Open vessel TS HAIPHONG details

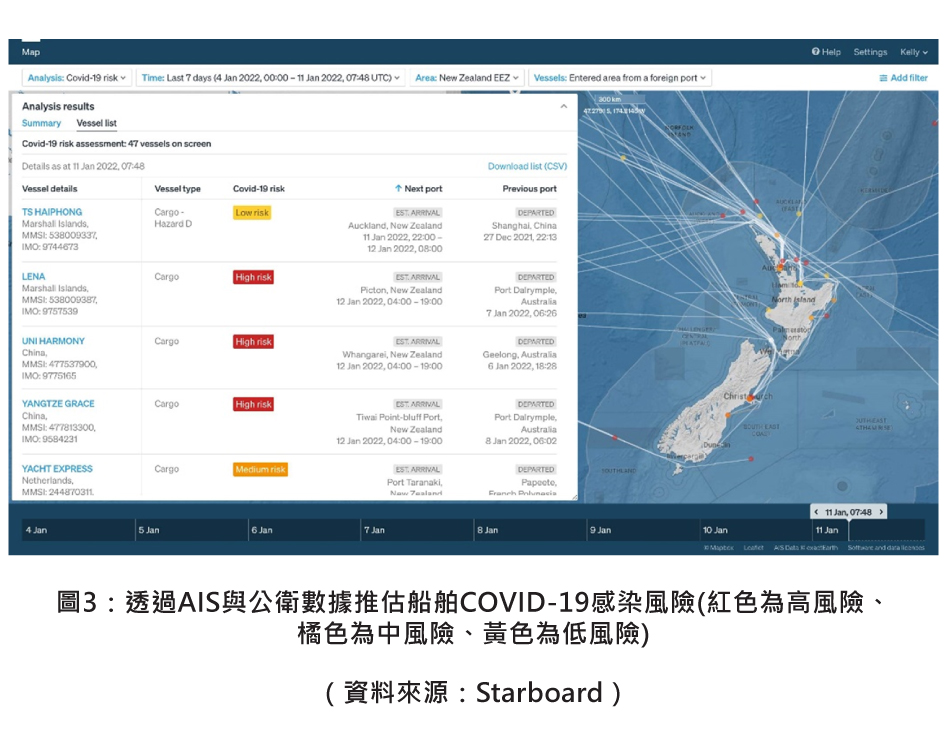pyautogui.click(x=52, y=212)
